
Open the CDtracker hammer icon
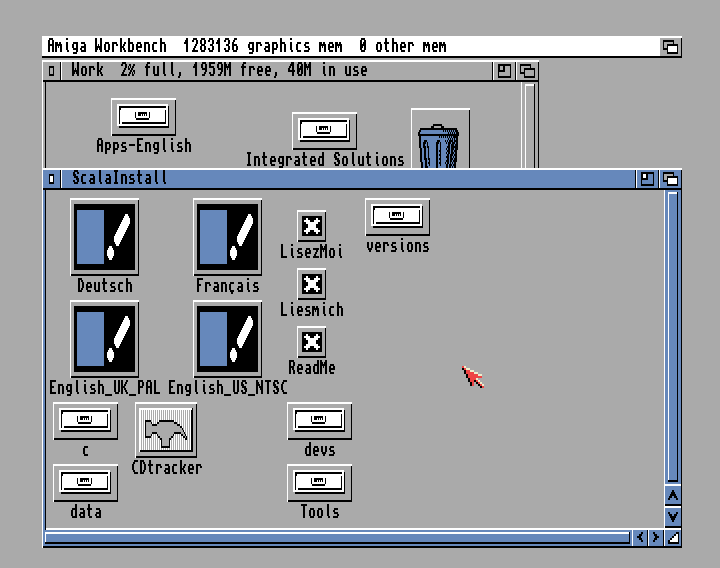click(166, 431)
